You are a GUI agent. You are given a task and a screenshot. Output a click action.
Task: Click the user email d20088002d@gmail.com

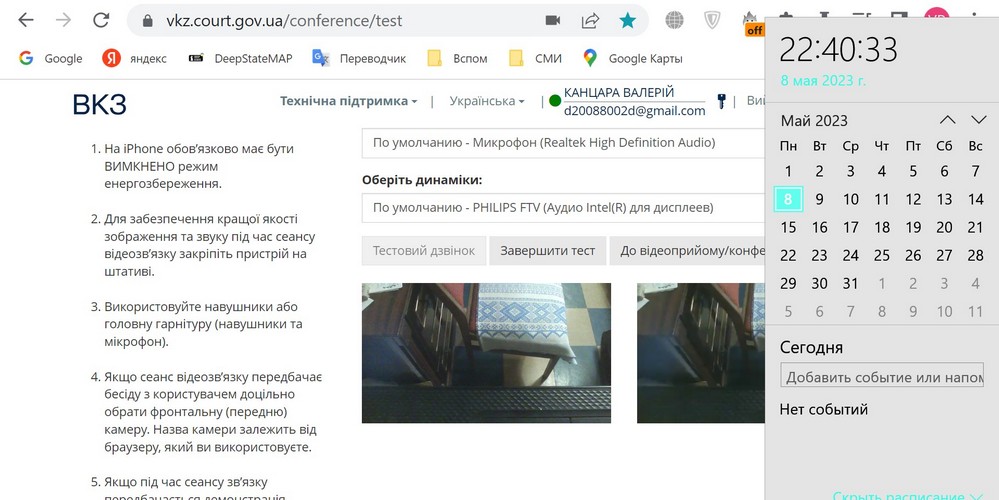point(635,111)
